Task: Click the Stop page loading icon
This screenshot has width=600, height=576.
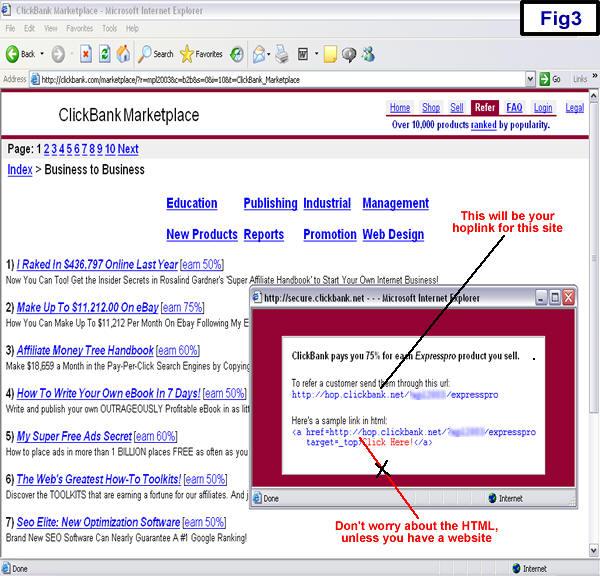Action: [86, 54]
